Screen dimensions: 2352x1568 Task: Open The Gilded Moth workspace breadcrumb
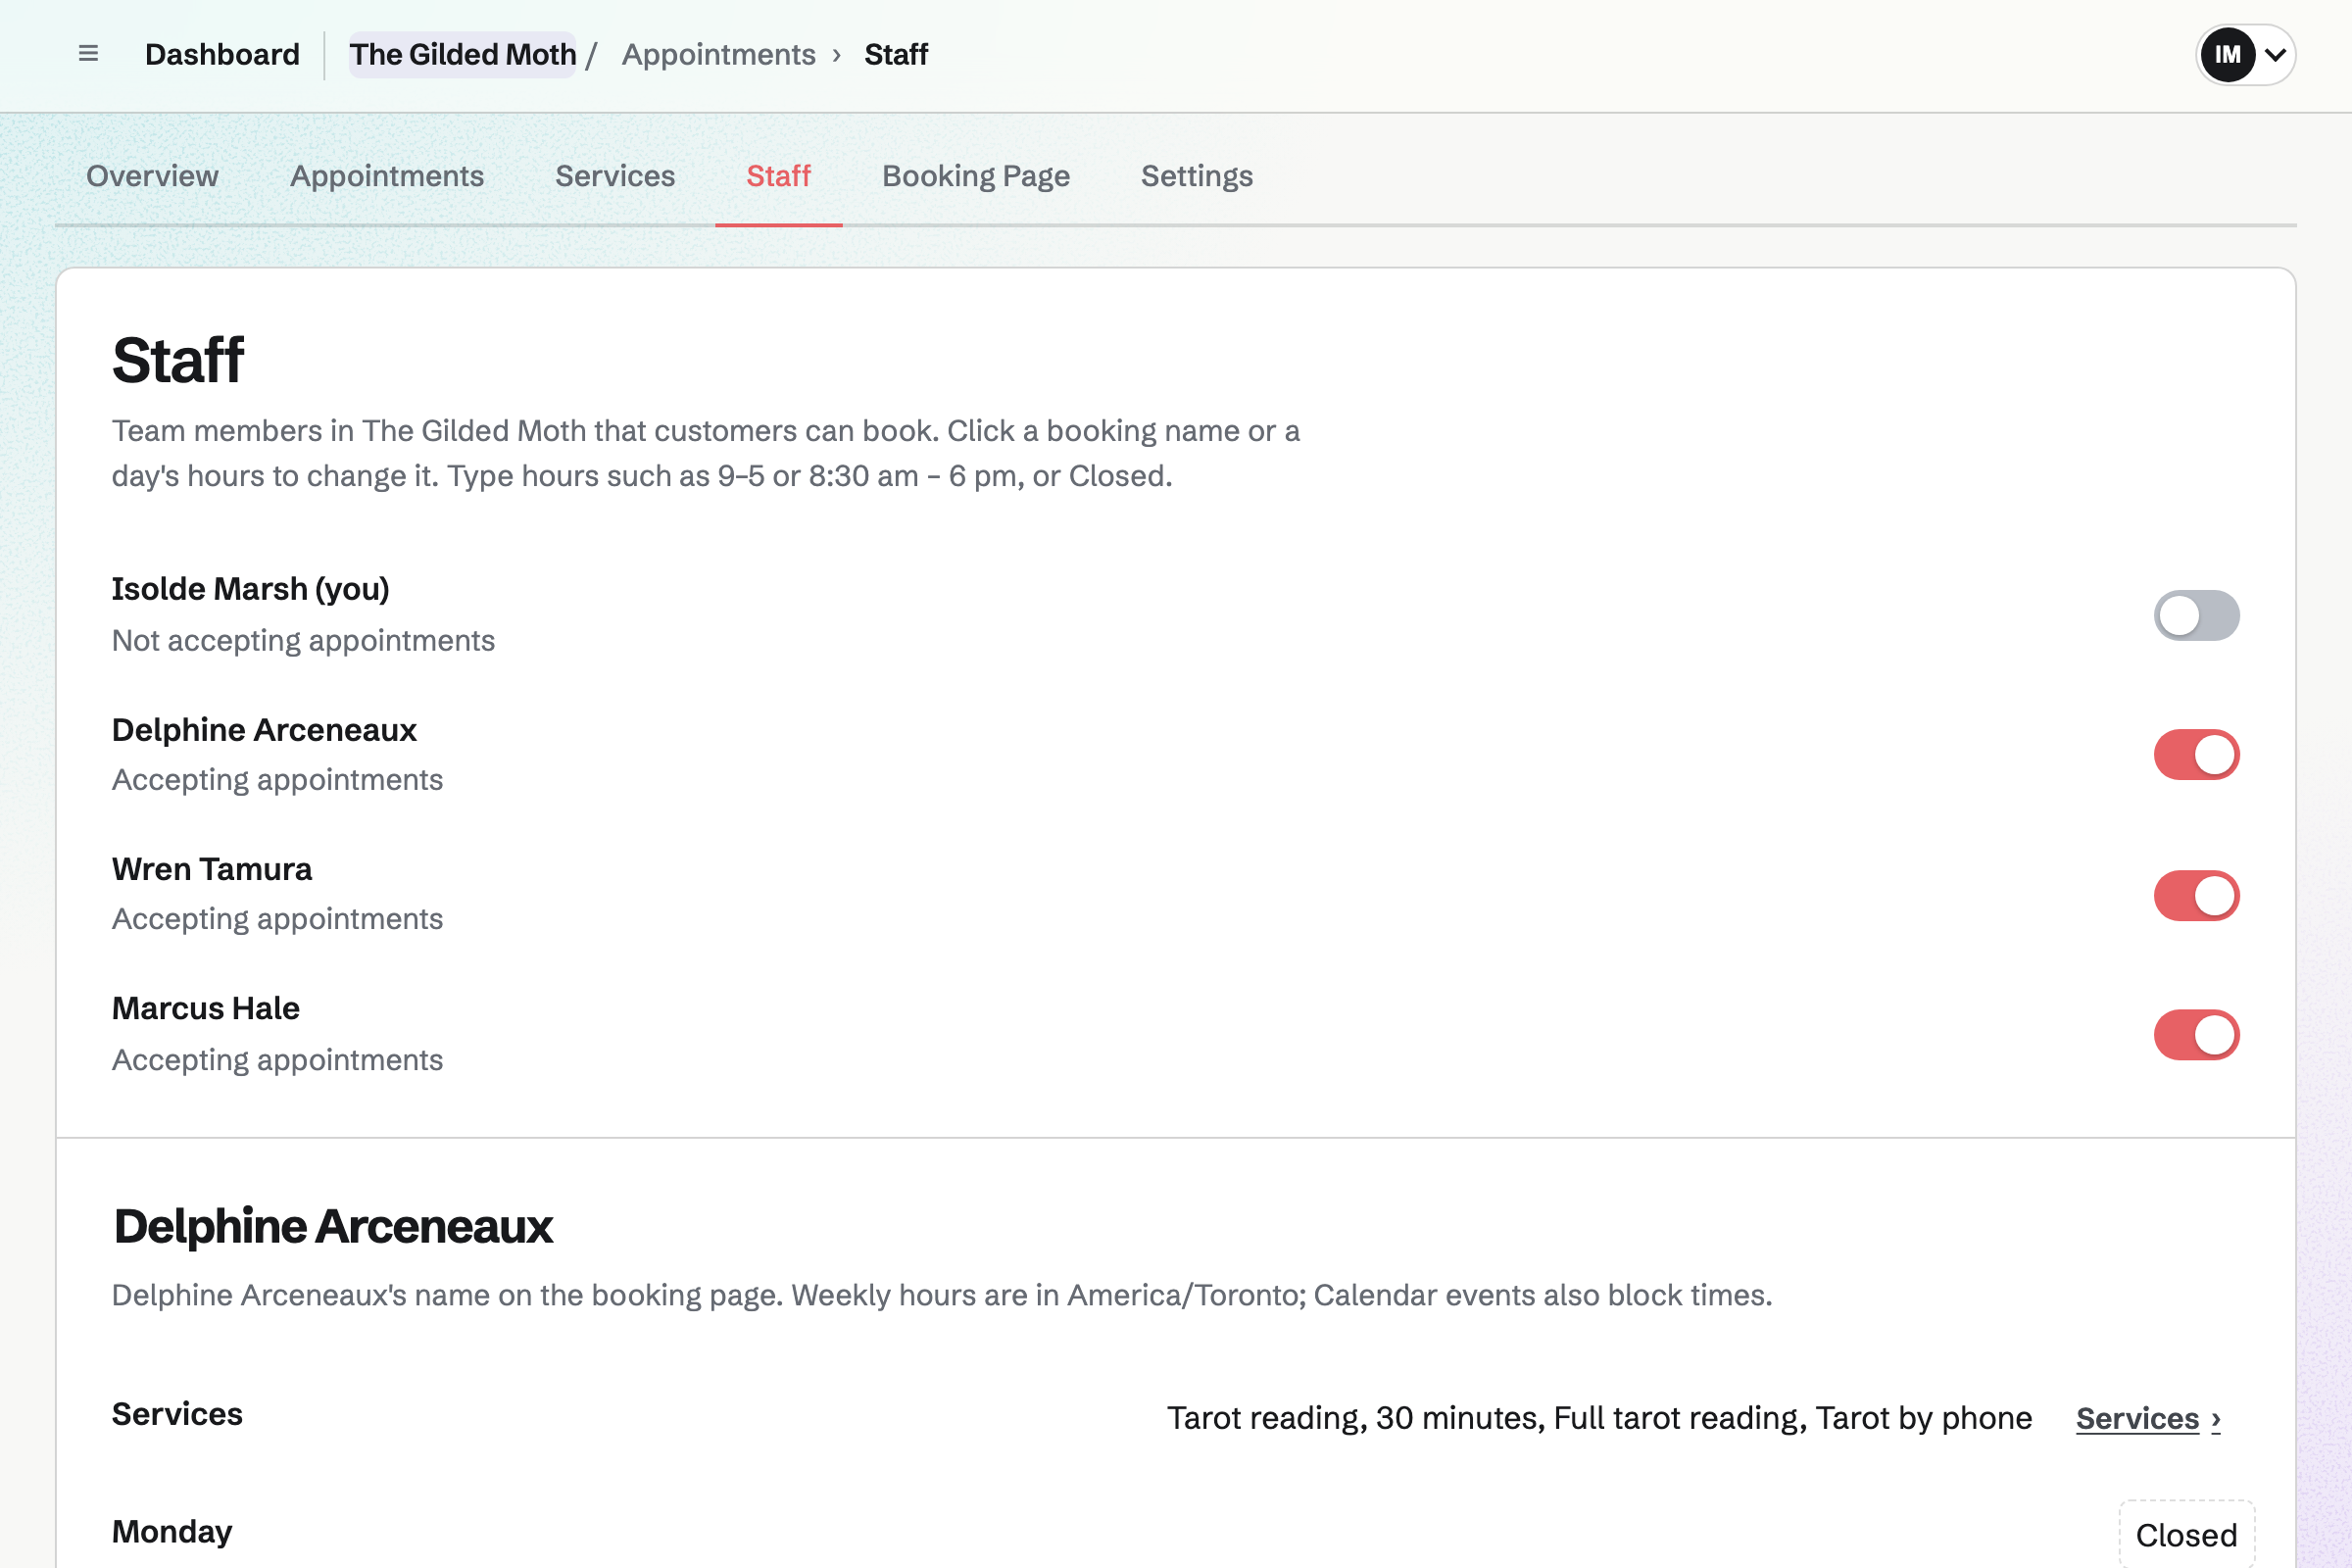coord(463,54)
